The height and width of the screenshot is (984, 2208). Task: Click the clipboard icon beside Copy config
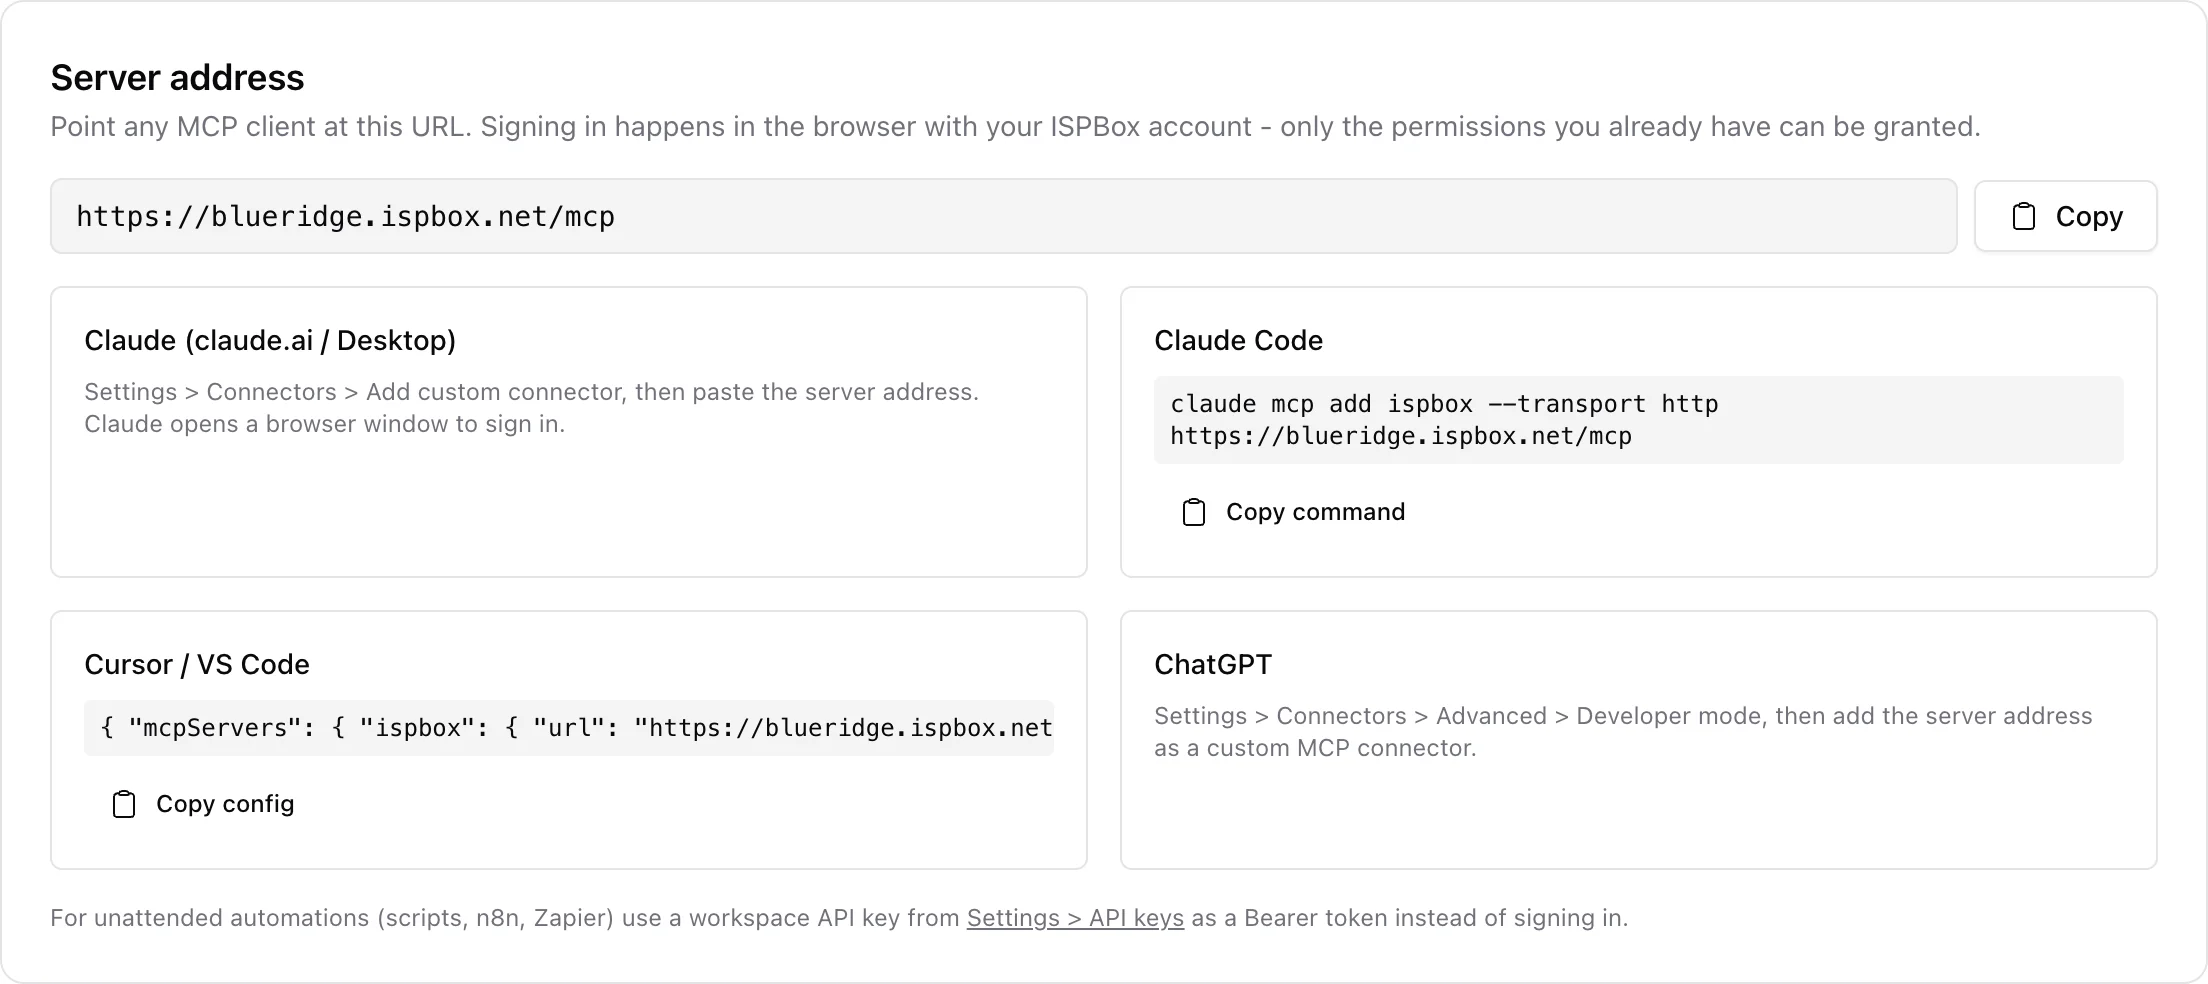point(124,804)
